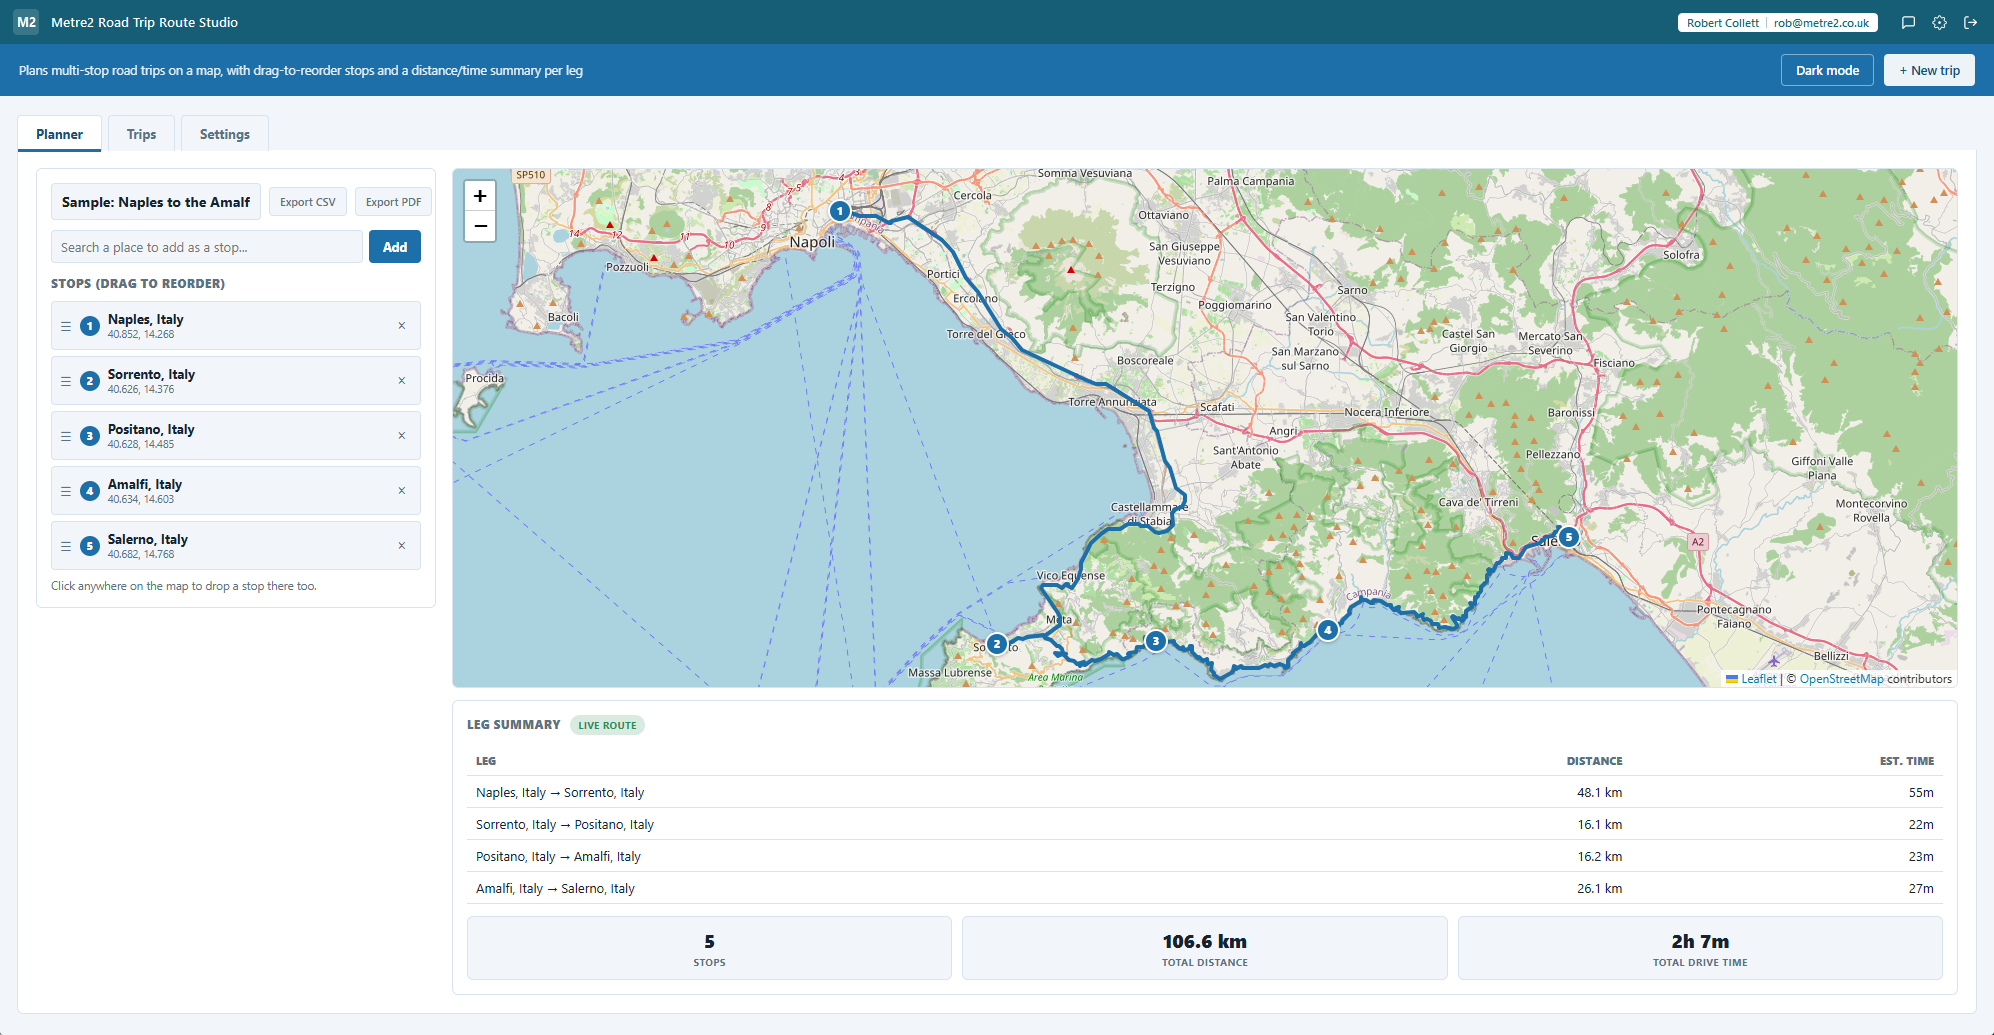Create a new trip
Screen dimensions: 1994x1035
[x=1929, y=70]
